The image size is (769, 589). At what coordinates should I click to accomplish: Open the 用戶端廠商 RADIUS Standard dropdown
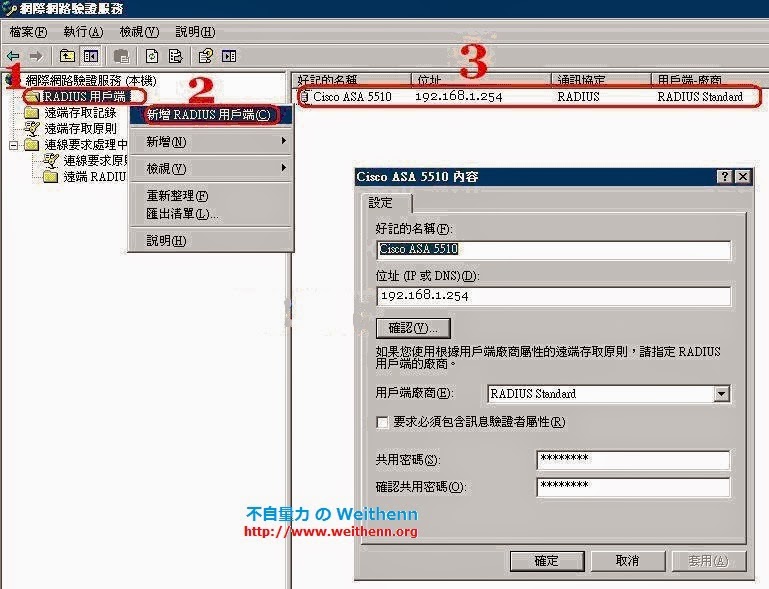721,394
